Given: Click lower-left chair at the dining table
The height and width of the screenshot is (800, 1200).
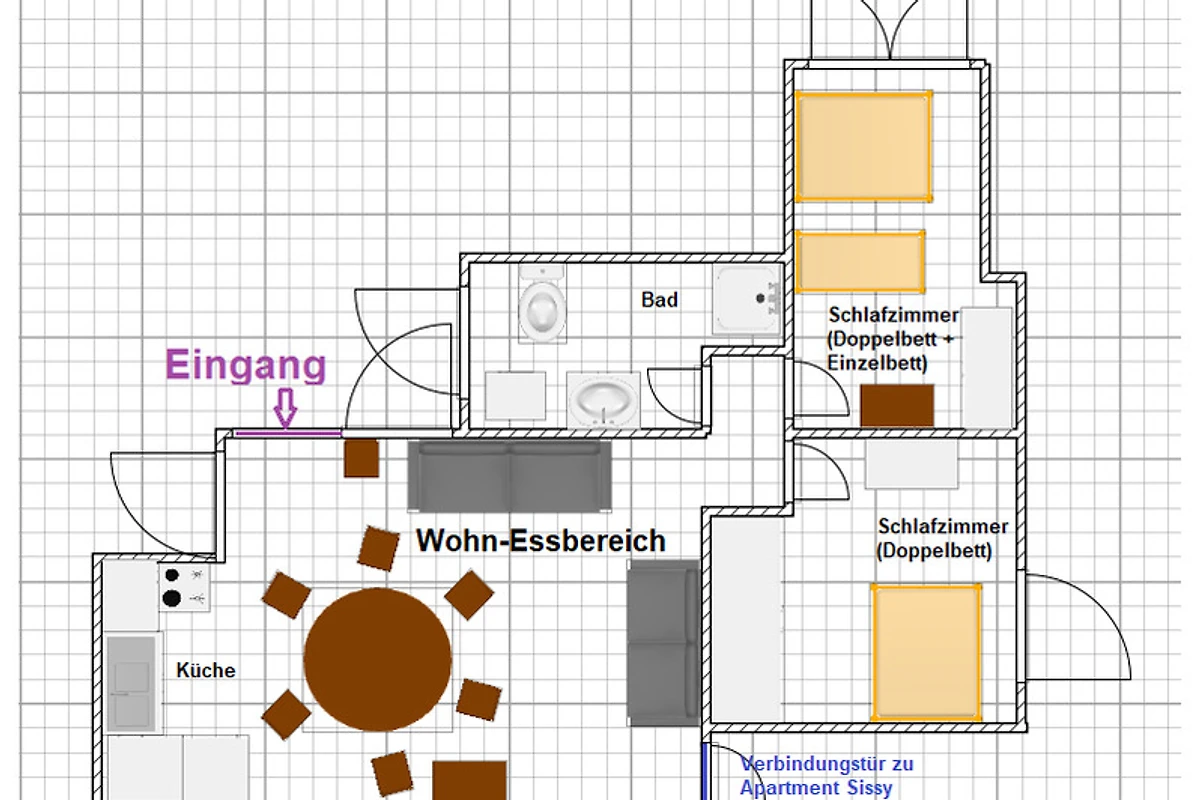Looking at the screenshot, I should click(287, 714).
